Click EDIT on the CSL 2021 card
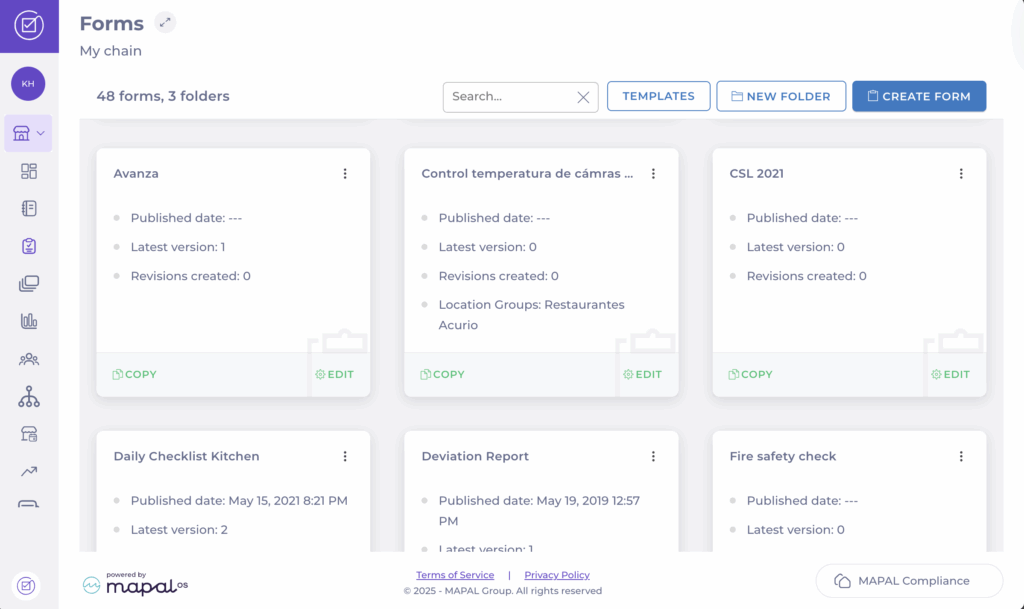Viewport: 1024px width, 609px height. click(950, 375)
